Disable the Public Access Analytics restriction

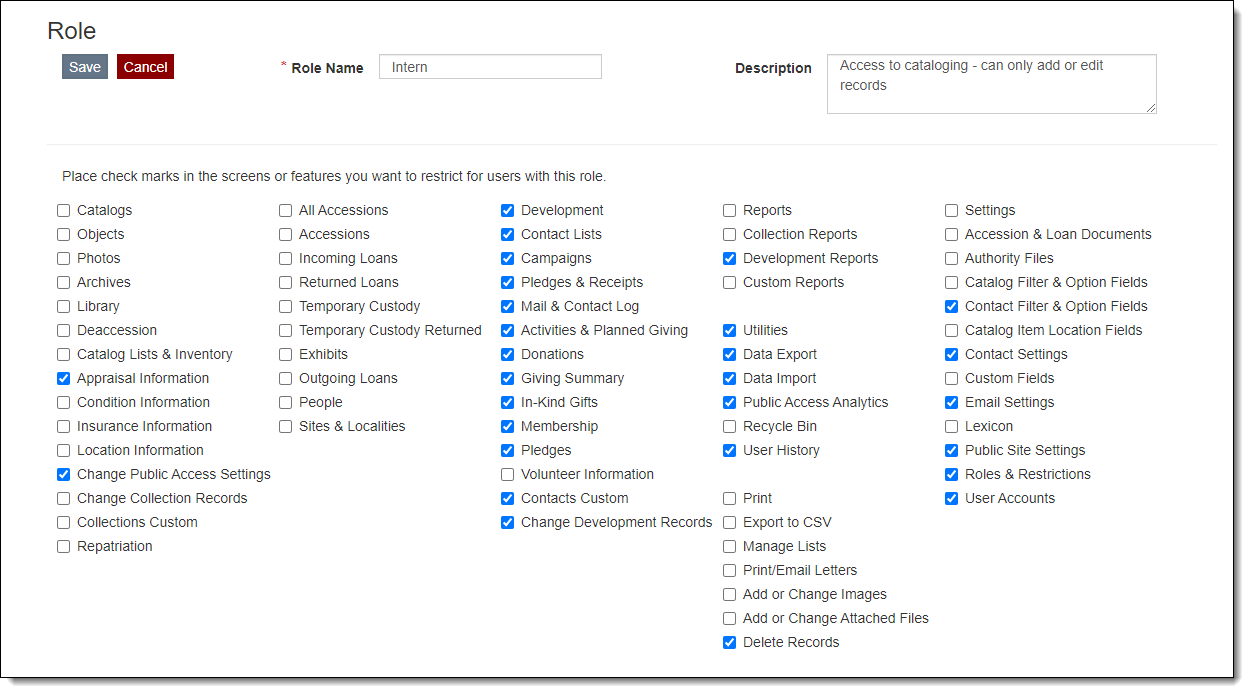pyautogui.click(x=729, y=402)
